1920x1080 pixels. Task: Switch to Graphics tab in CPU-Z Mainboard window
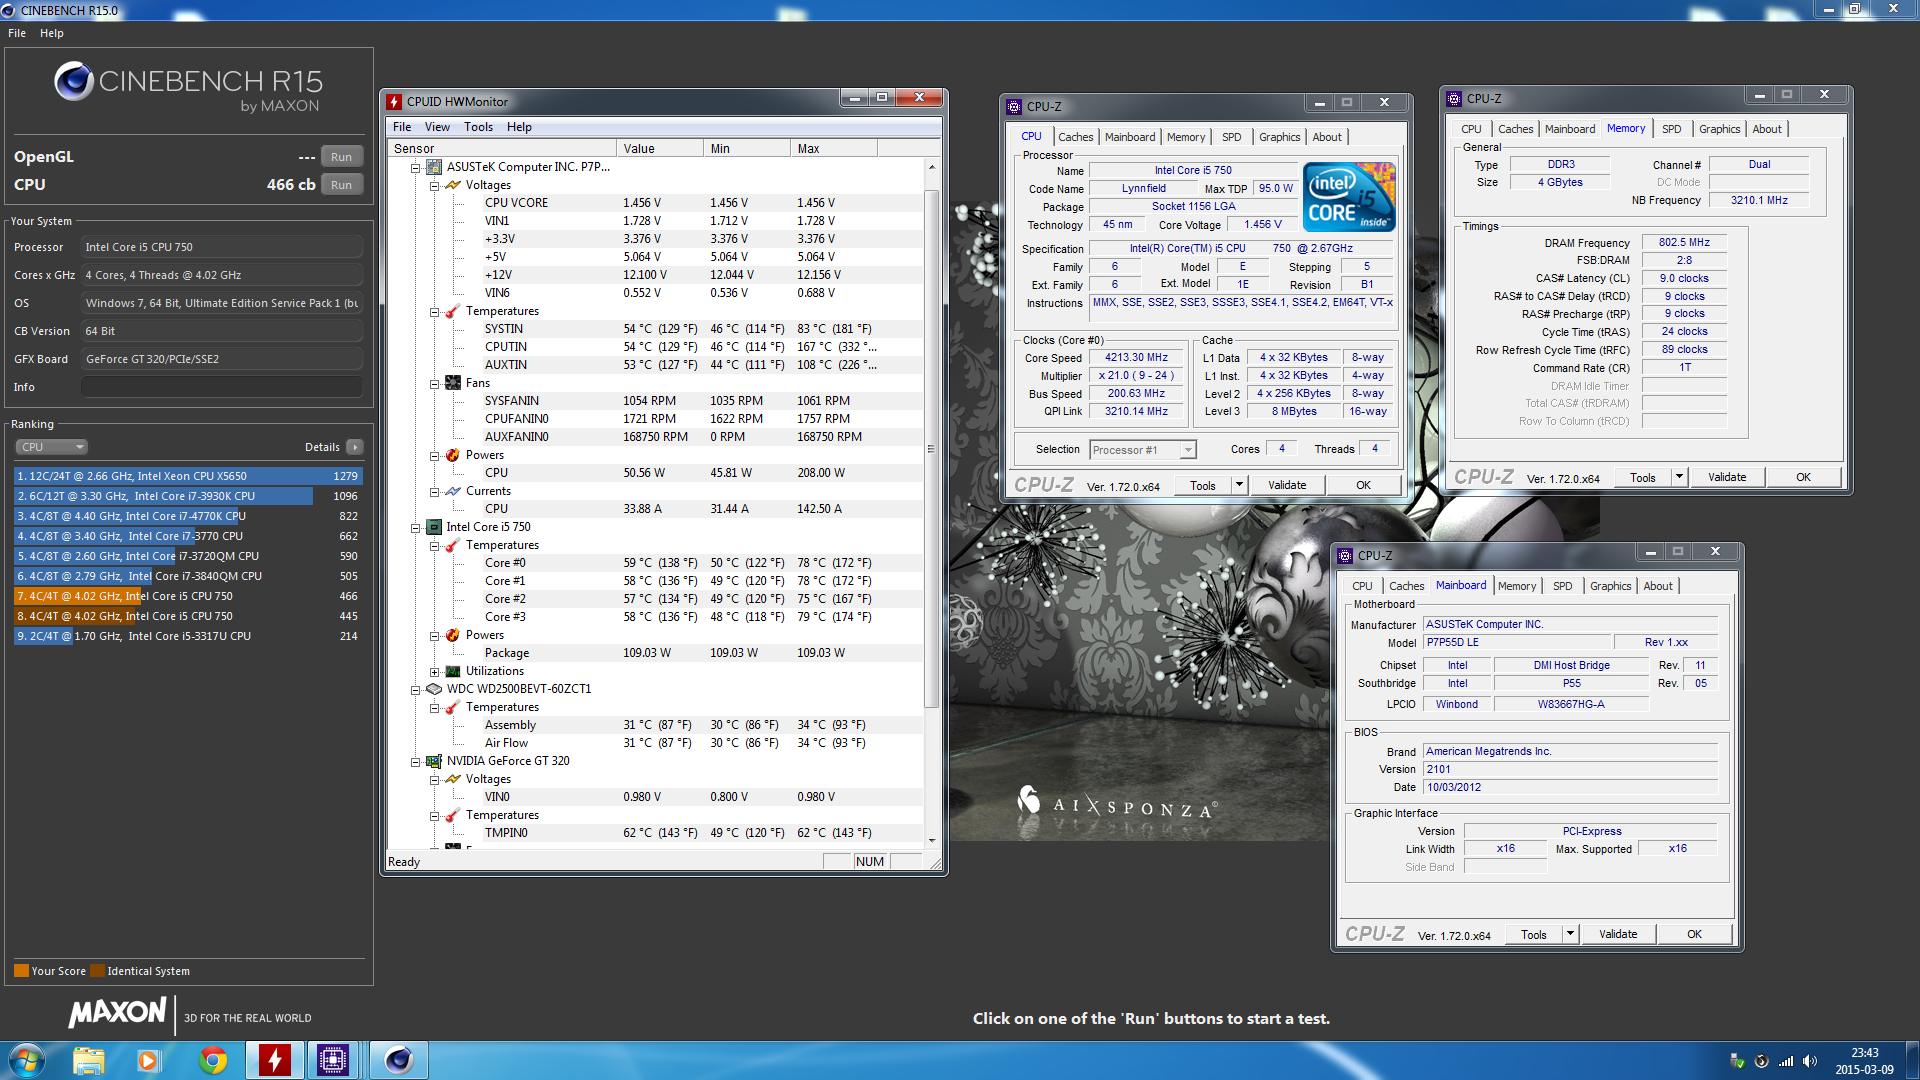tap(1610, 586)
